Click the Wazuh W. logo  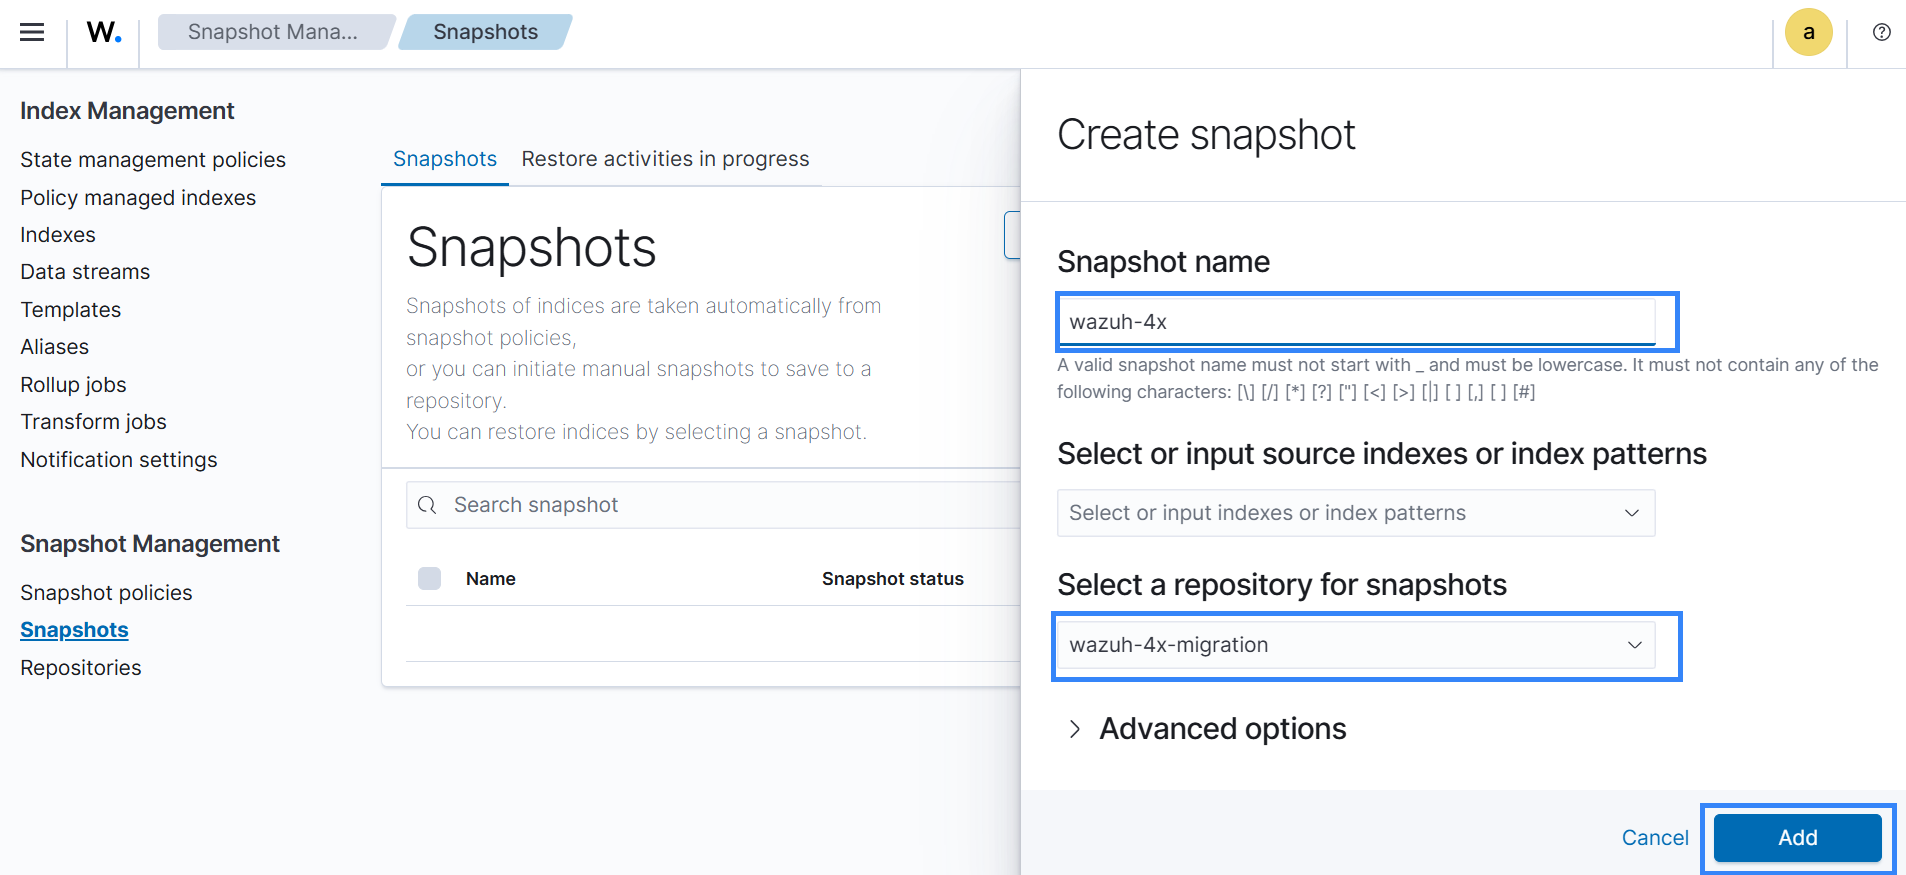click(104, 32)
